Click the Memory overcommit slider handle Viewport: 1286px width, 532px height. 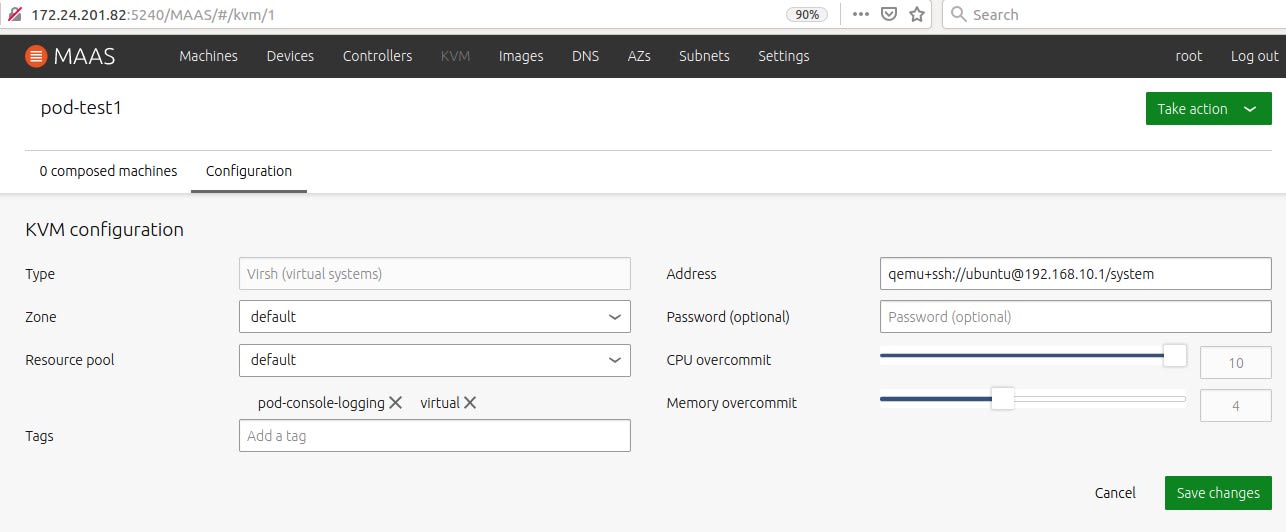(1002, 398)
